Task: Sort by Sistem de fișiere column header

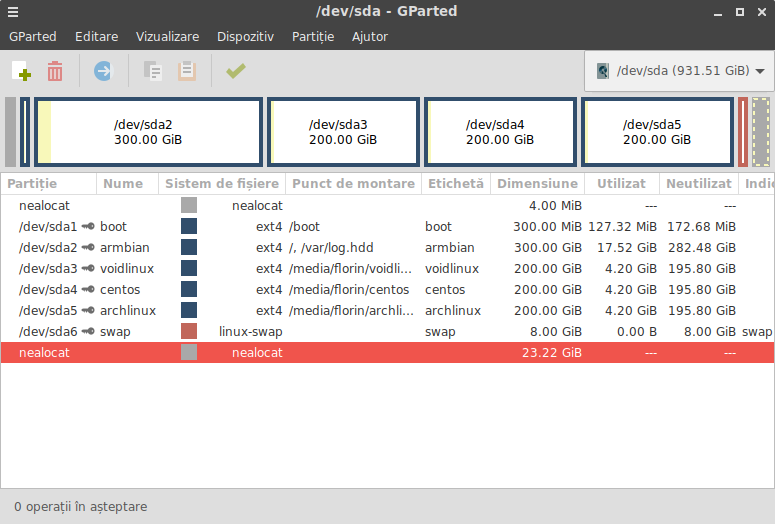Action: tap(222, 184)
